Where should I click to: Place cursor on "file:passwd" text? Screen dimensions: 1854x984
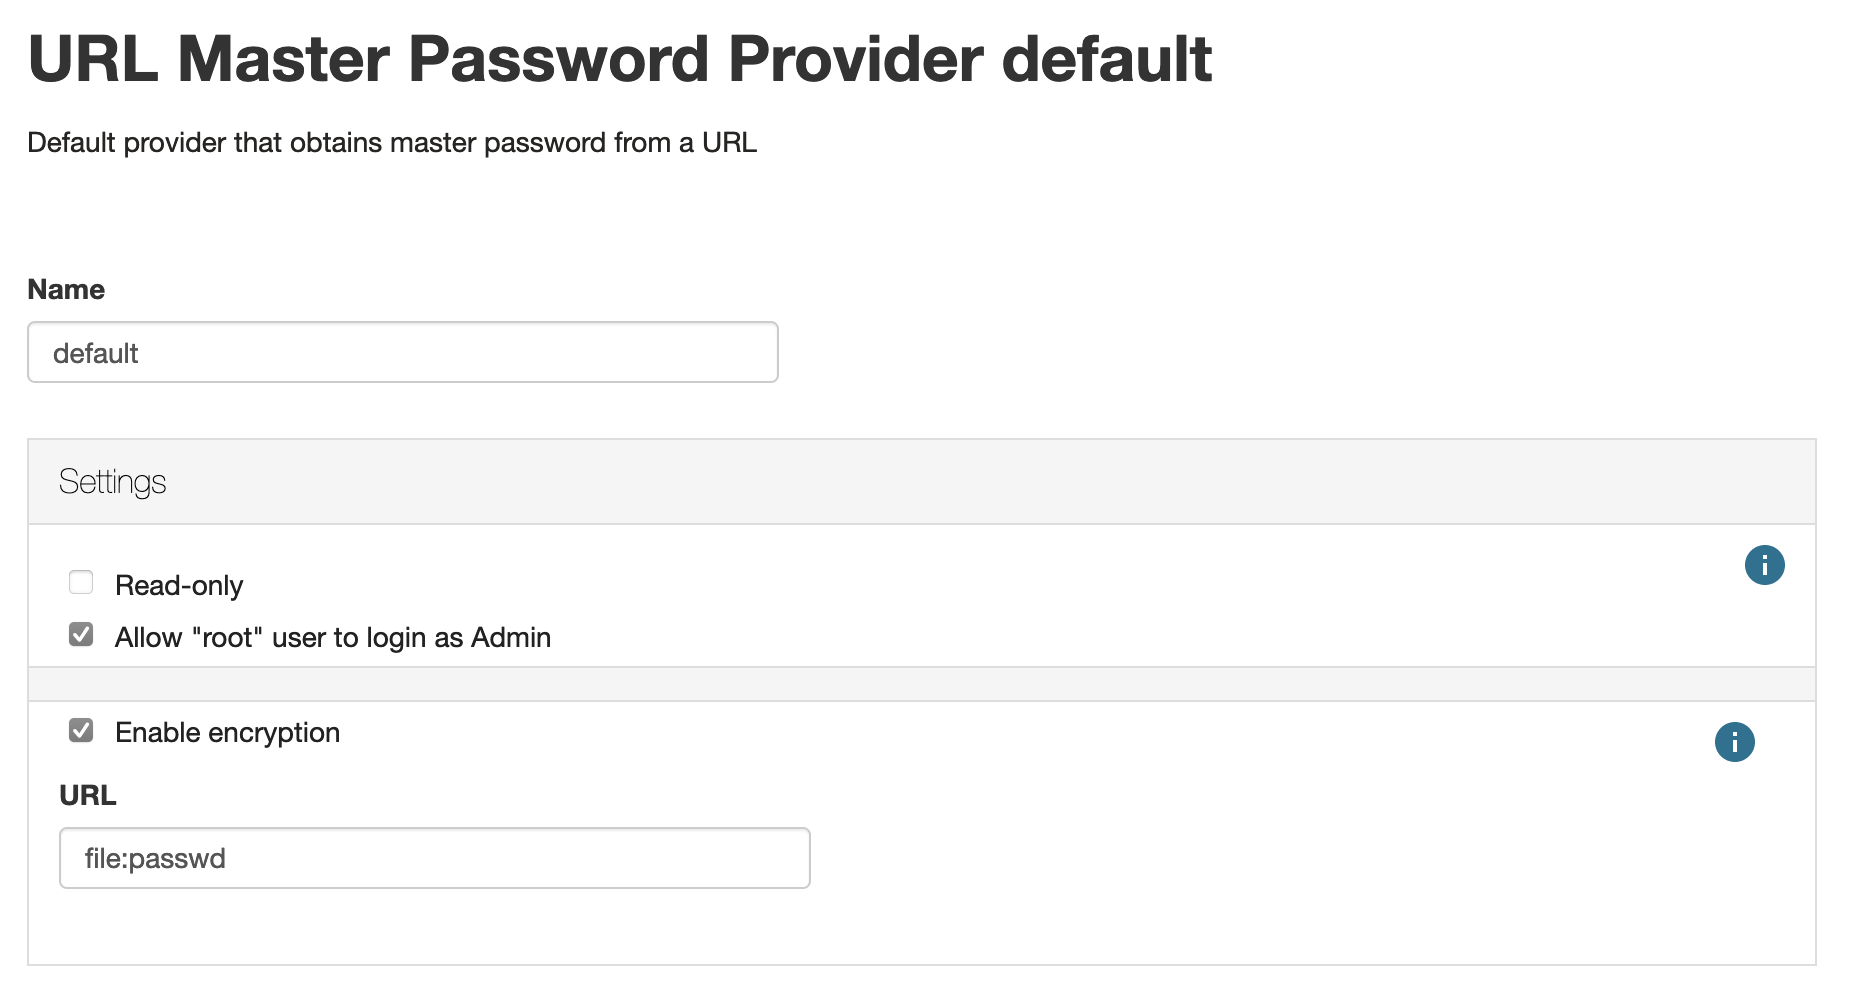[x=155, y=859]
